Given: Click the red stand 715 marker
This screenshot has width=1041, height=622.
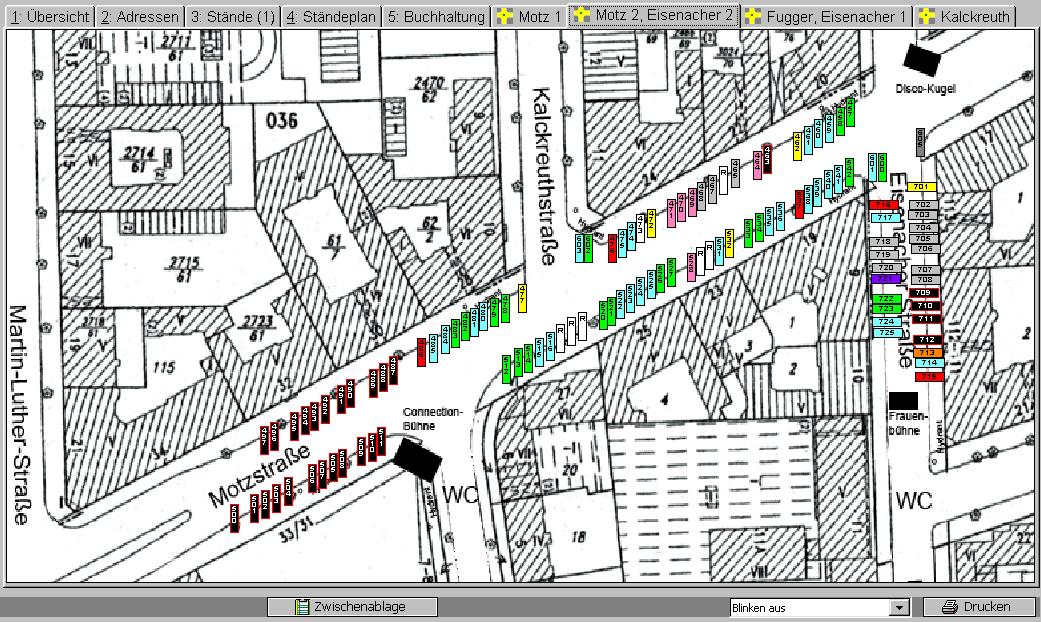Looking at the screenshot, I should coord(929,377).
